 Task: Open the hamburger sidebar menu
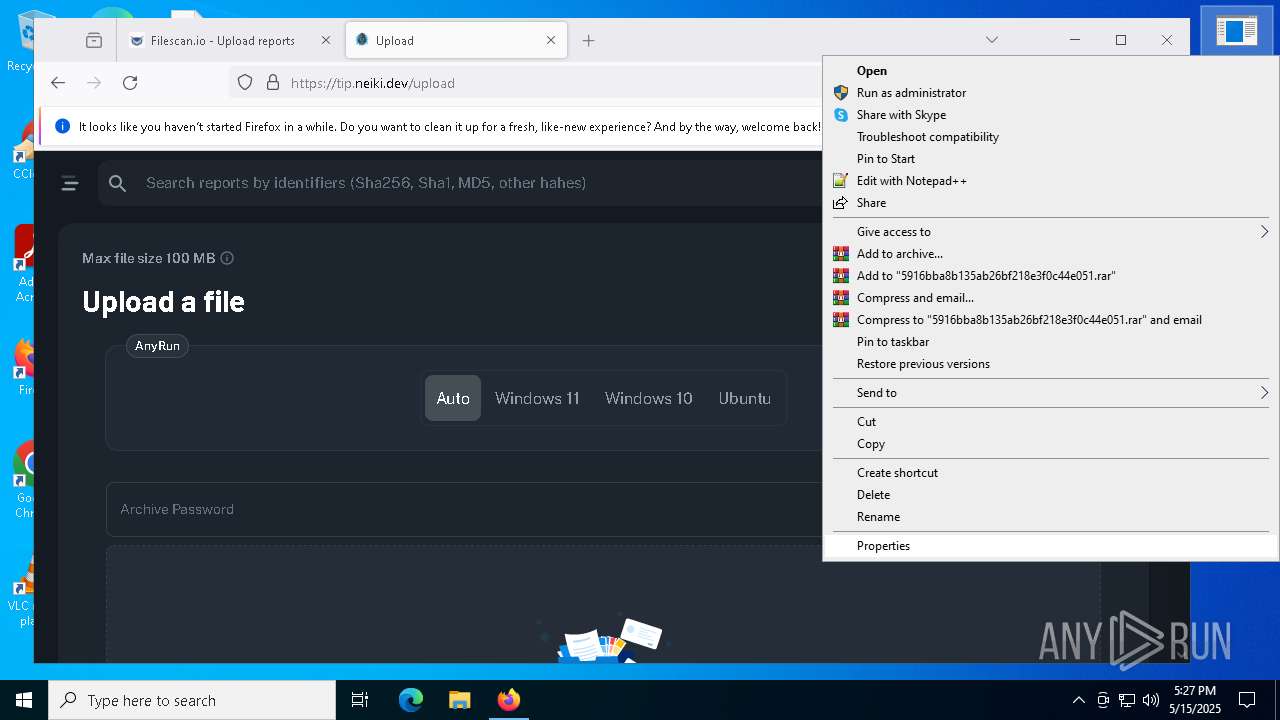point(69,183)
